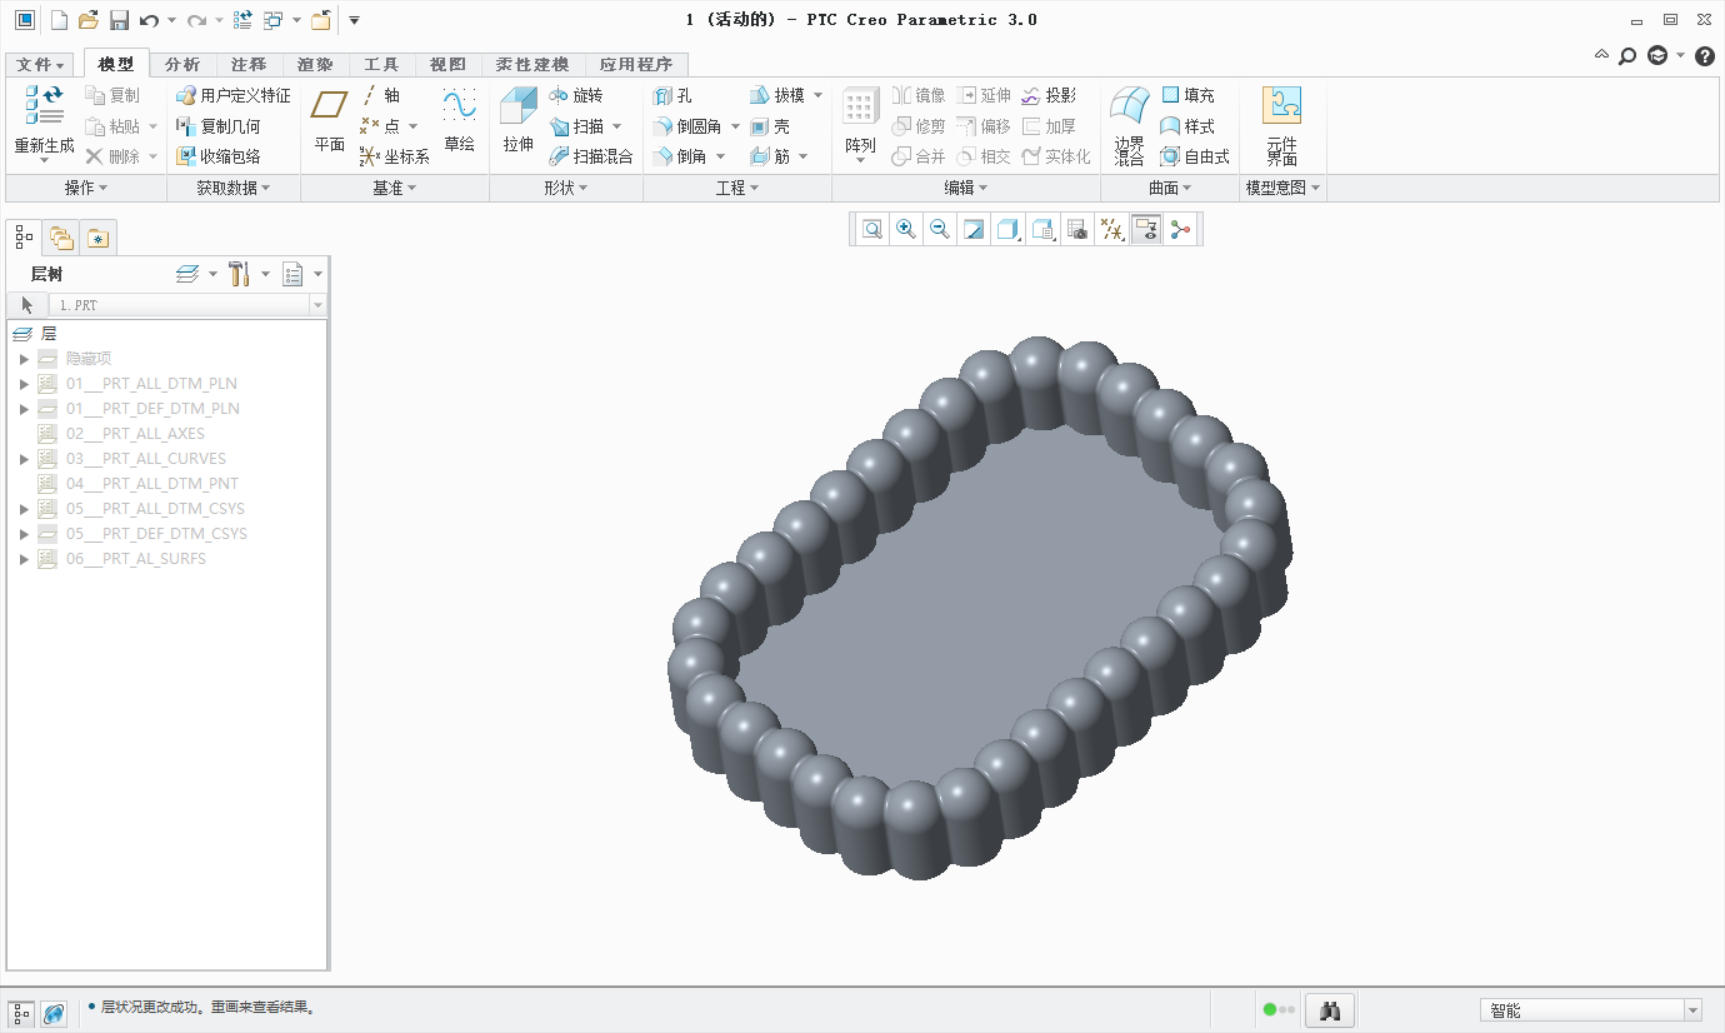This screenshot has width=1725, height=1033.
Task: Select the Rib (筋) tool
Action: (x=770, y=156)
